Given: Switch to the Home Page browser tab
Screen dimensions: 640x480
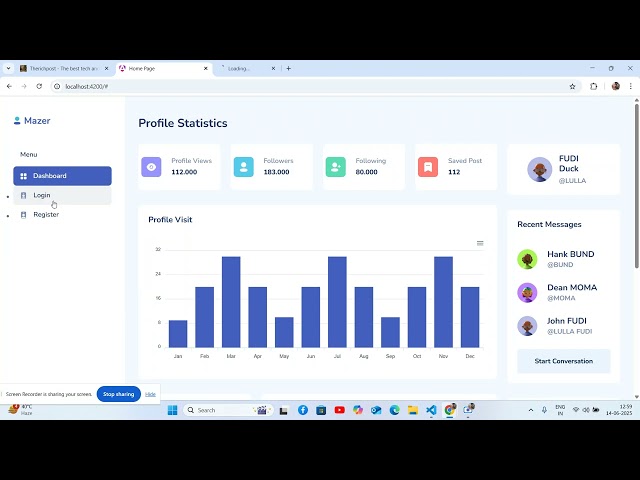Looking at the screenshot, I should pos(163,69).
